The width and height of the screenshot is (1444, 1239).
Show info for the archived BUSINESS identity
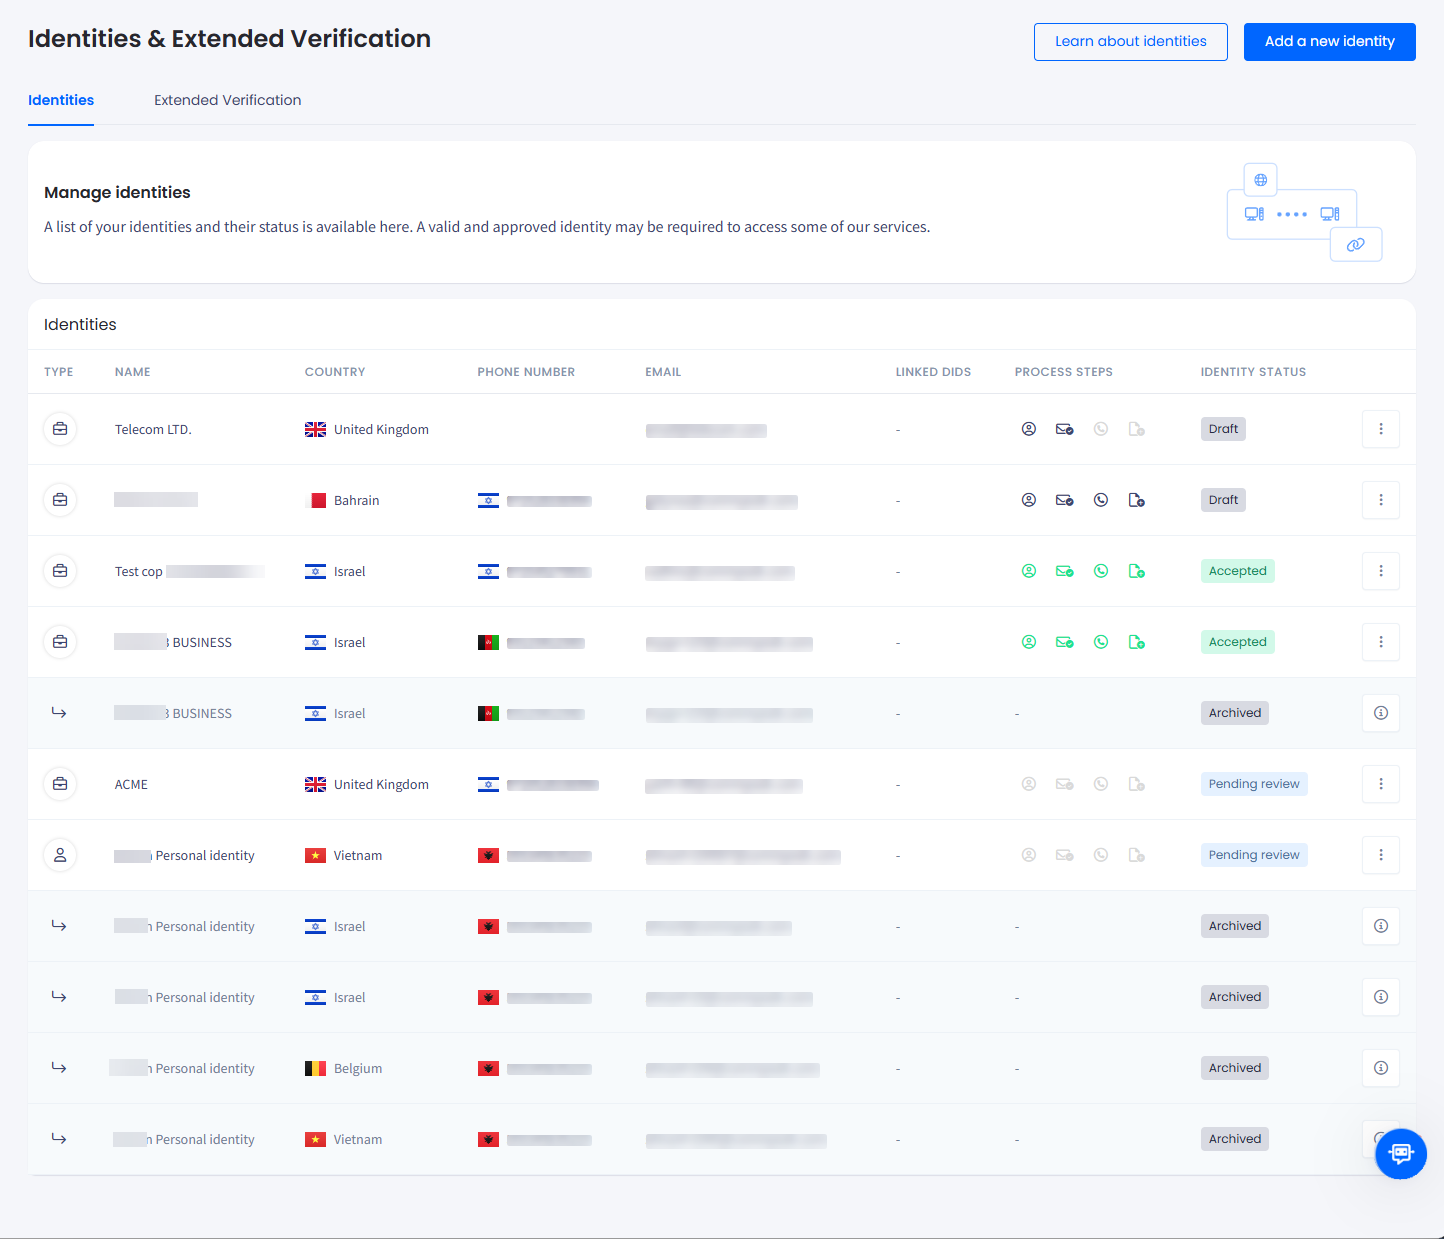(1381, 713)
